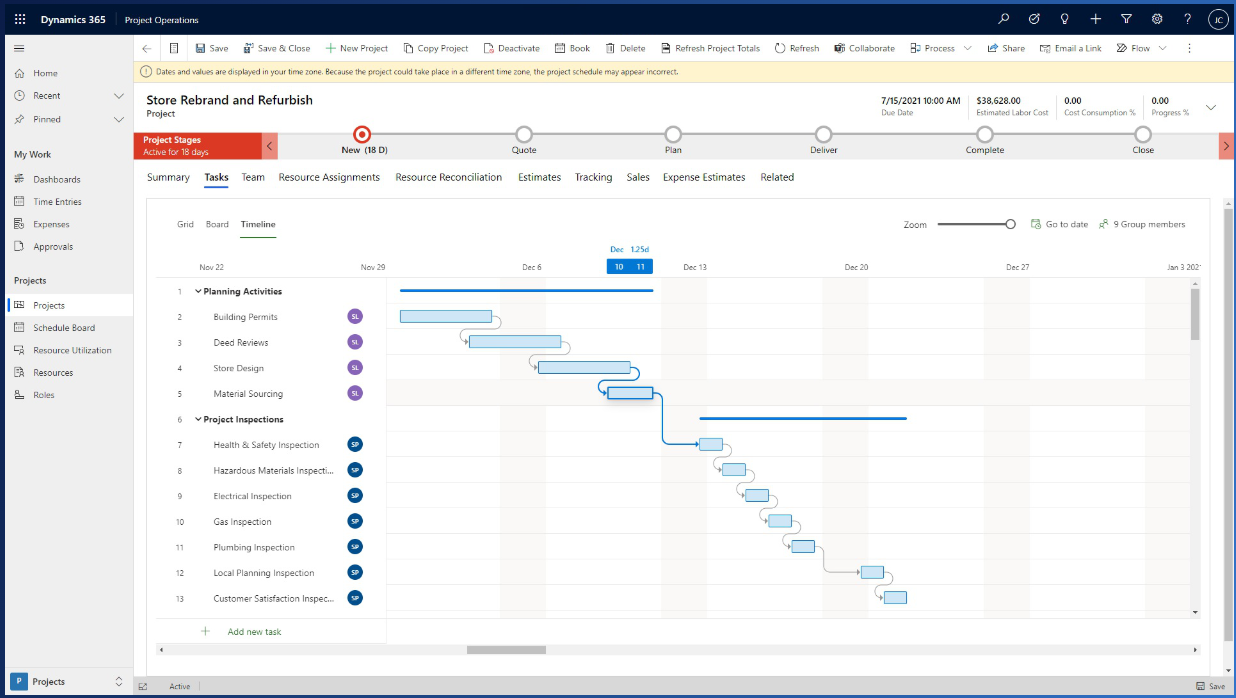Click the horizontal timeline scrollbar thumb
This screenshot has width=1236, height=698.
506,650
